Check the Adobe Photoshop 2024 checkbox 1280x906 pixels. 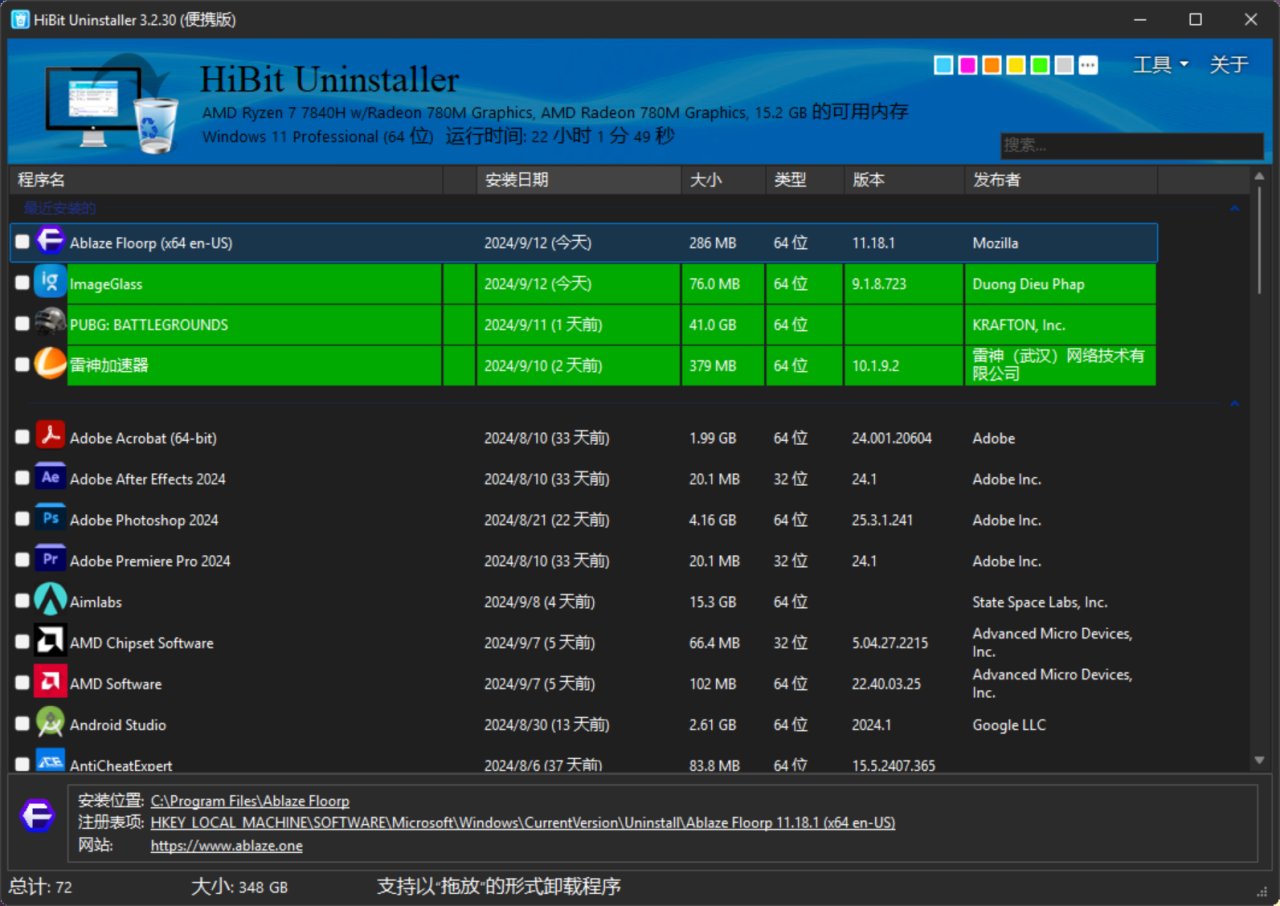[22, 519]
